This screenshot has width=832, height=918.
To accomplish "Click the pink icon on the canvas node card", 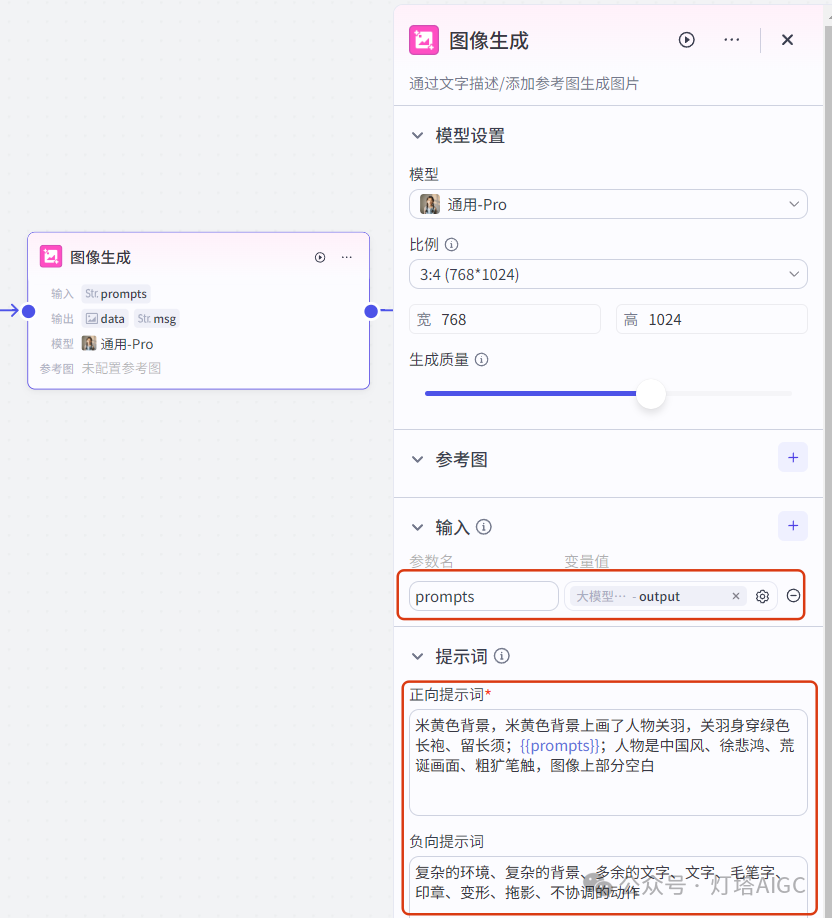I will 51,256.
